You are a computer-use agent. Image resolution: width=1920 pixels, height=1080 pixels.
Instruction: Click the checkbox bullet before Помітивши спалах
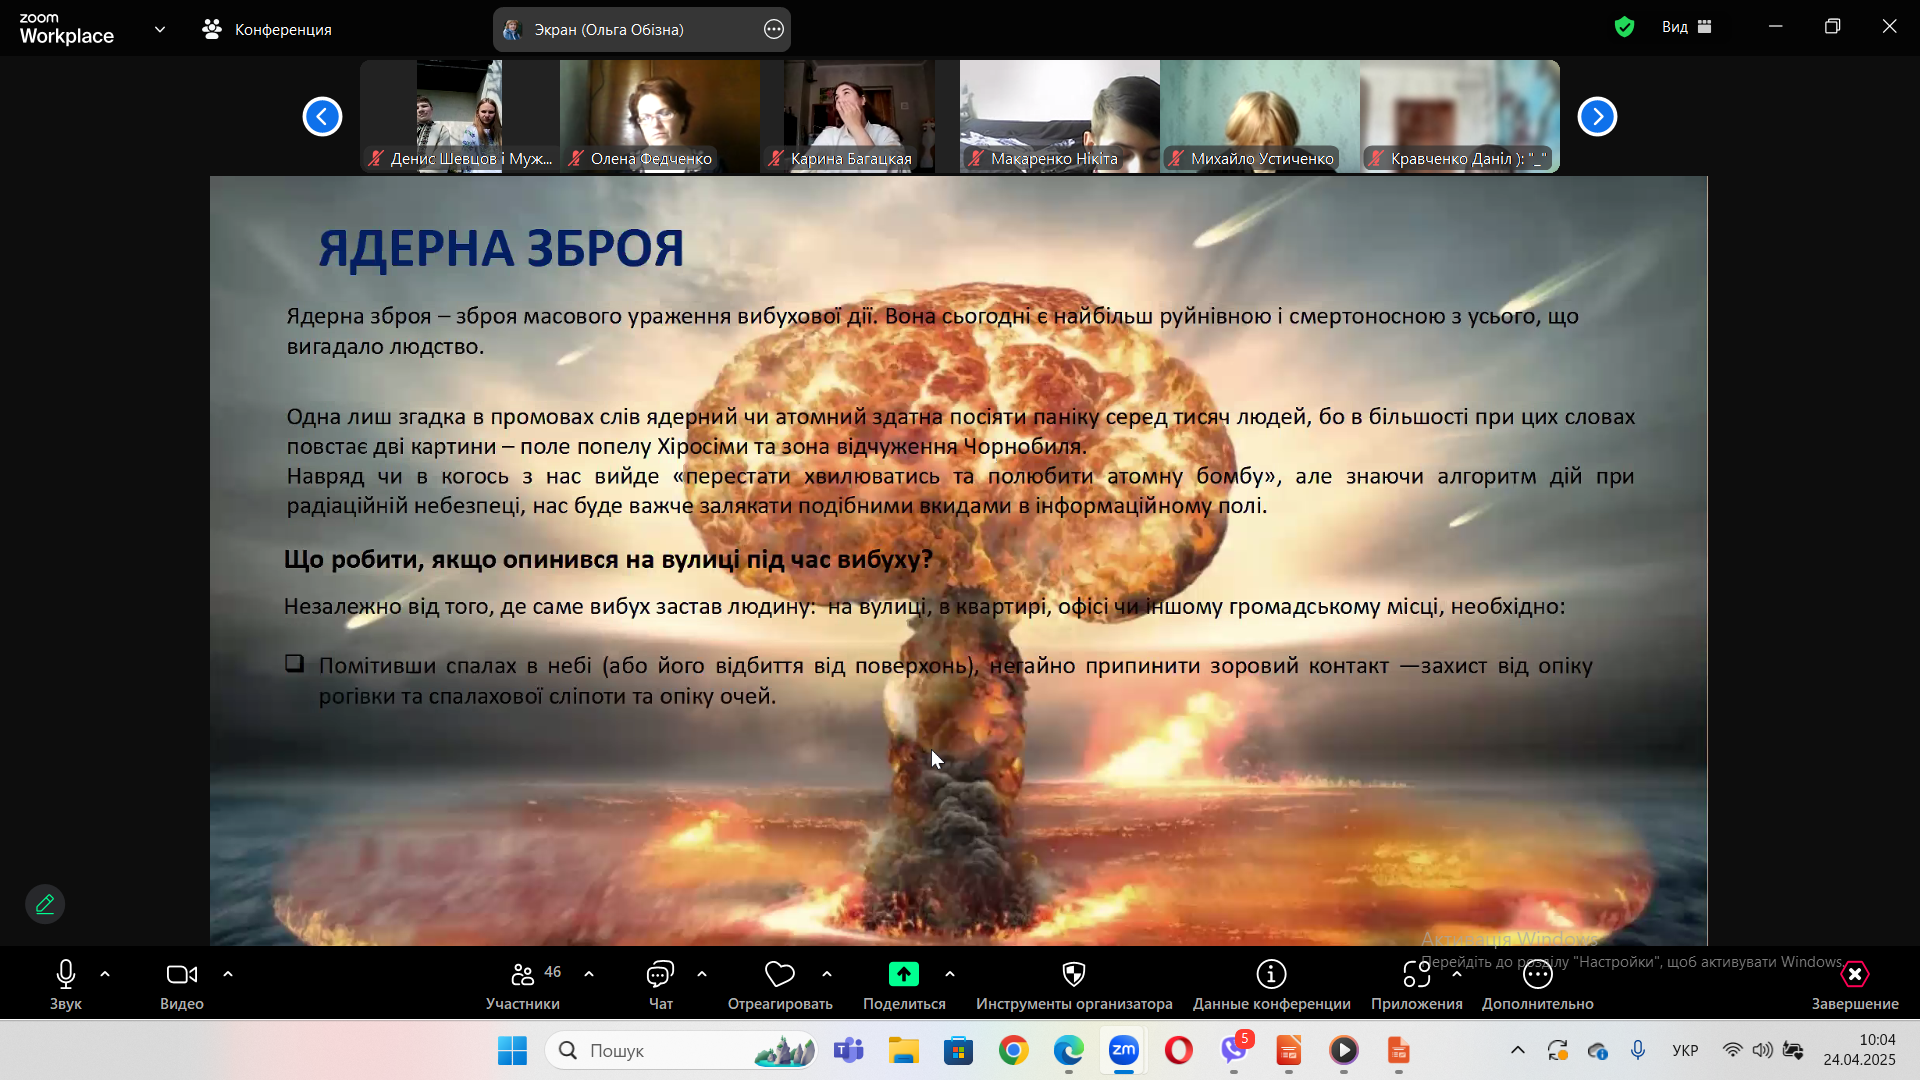[294, 664]
